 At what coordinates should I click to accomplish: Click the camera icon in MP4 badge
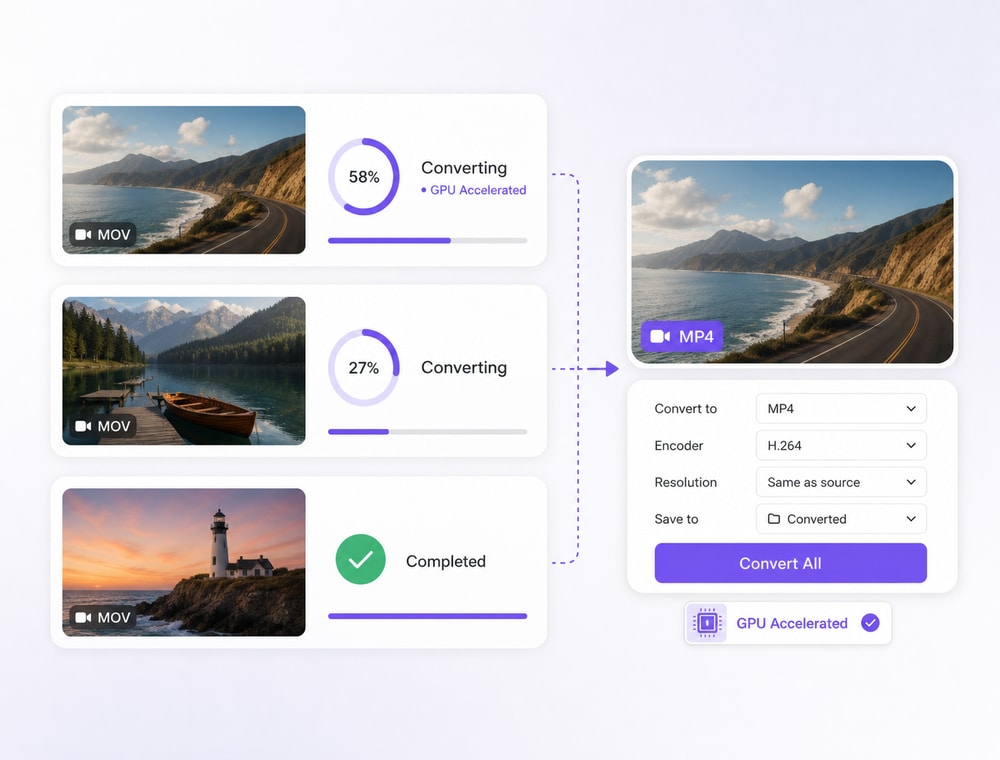point(660,336)
